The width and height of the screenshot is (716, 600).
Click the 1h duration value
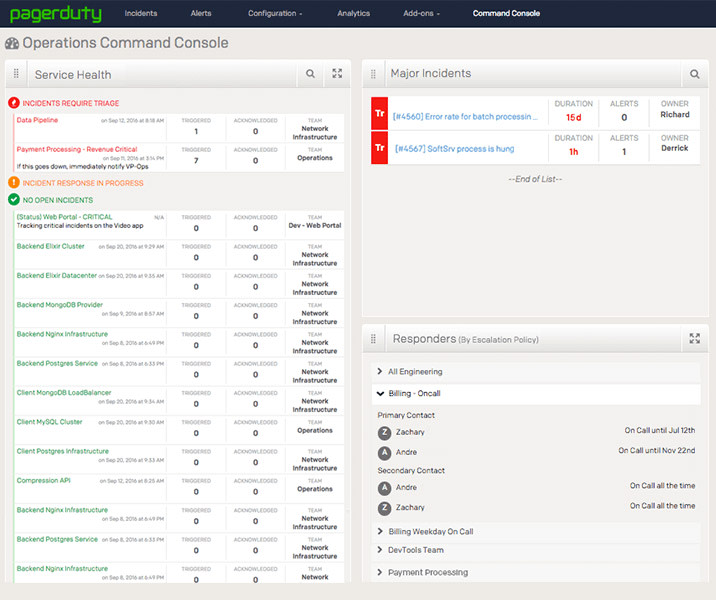[x=574, y=152]
